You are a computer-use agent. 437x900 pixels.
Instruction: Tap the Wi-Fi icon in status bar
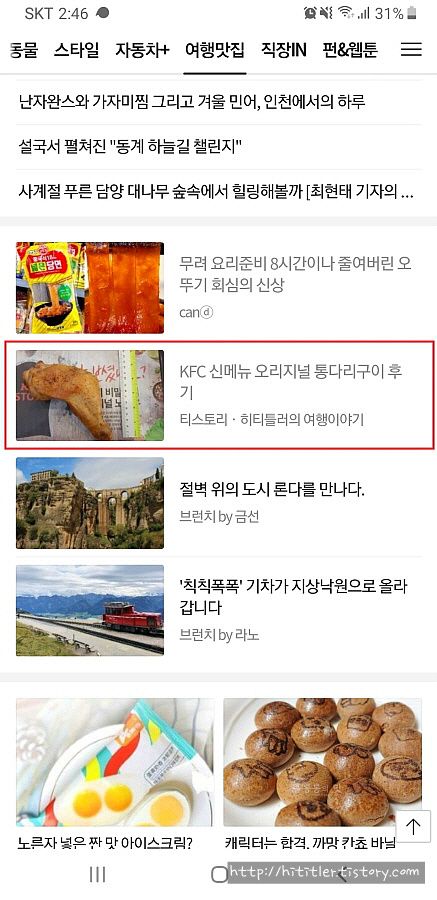click(345, 13)
